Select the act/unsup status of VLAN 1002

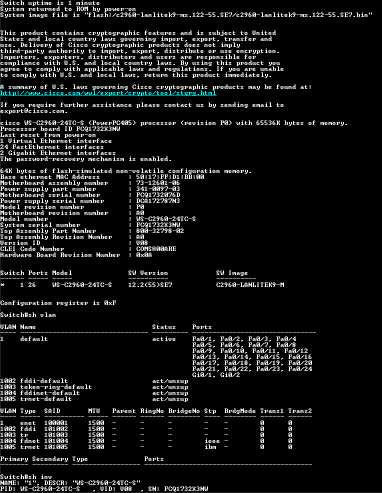click(170, 381)
